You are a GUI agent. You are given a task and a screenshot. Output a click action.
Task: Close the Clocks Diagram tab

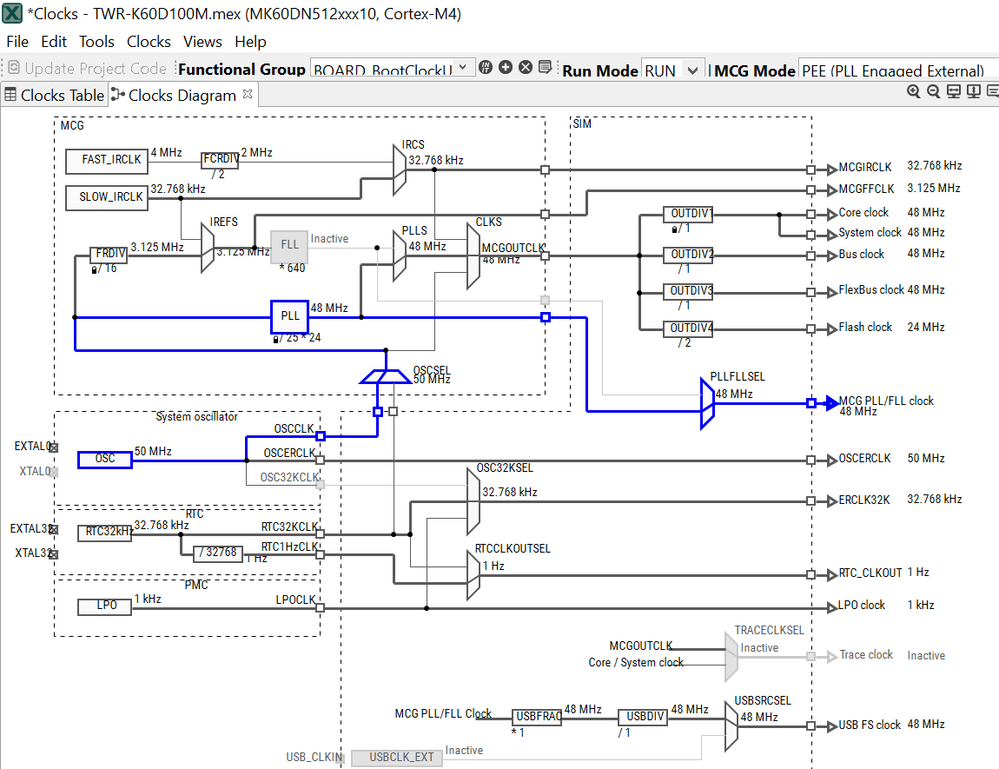click(x=247, y=94)
